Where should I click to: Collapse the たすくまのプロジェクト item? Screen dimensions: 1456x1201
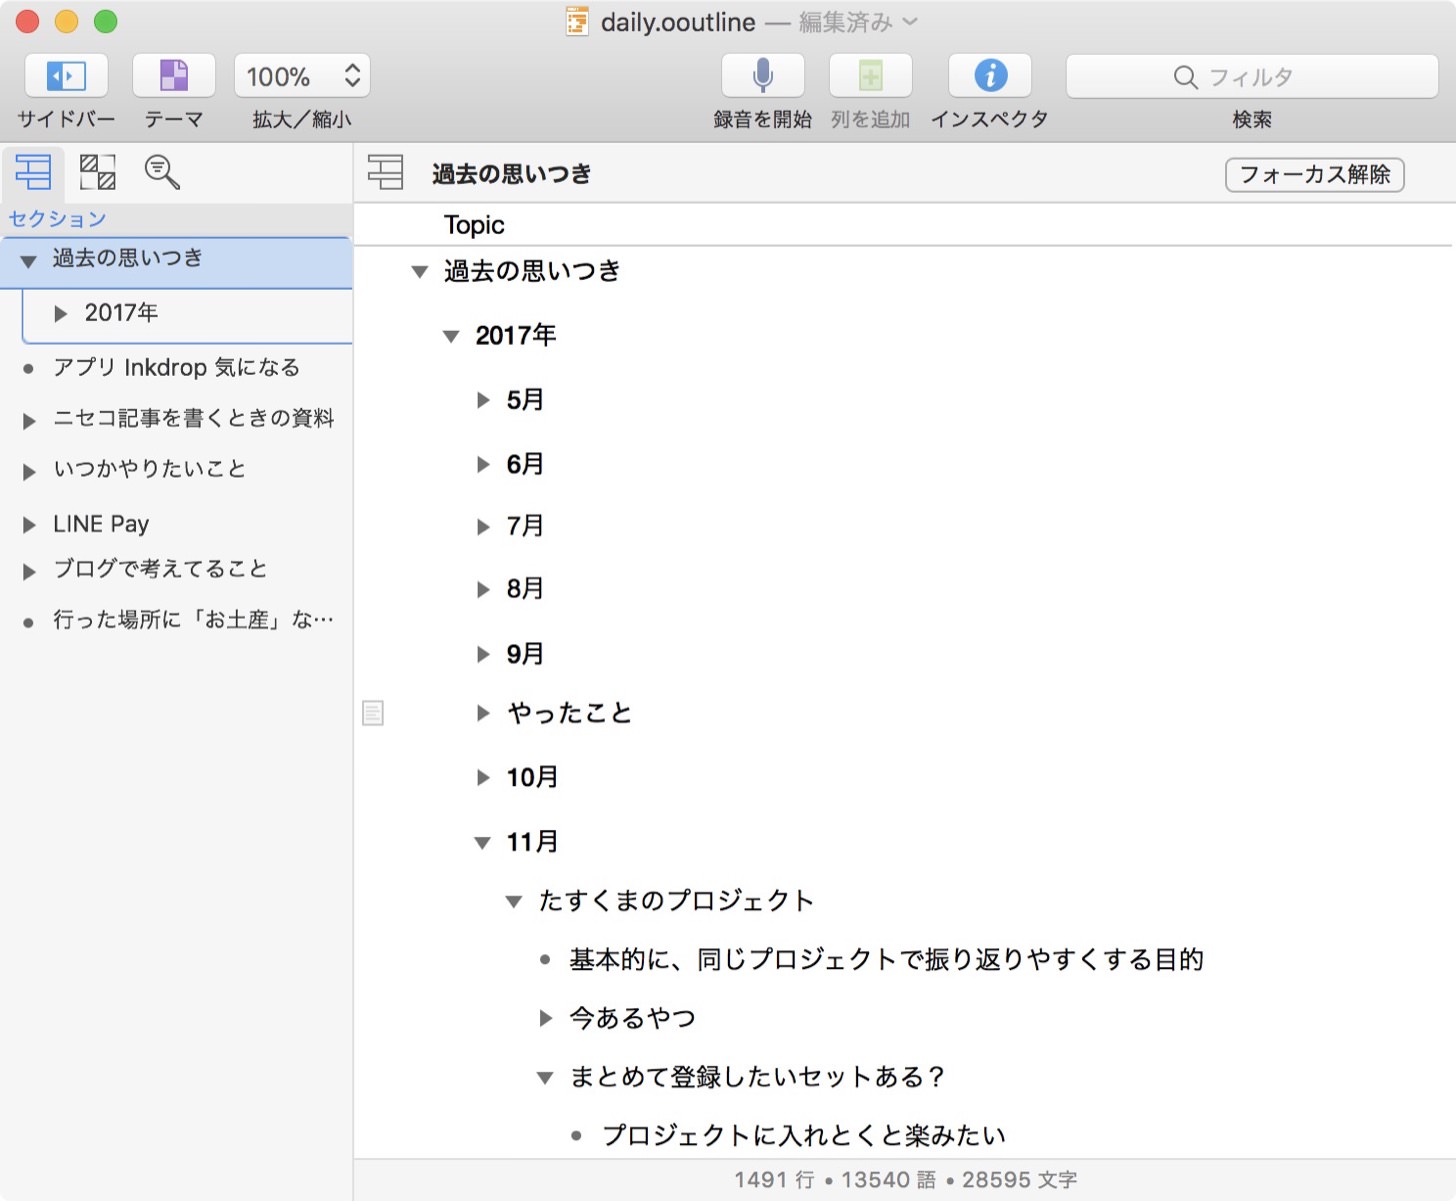pyautogui.click(x=514, y=900)
